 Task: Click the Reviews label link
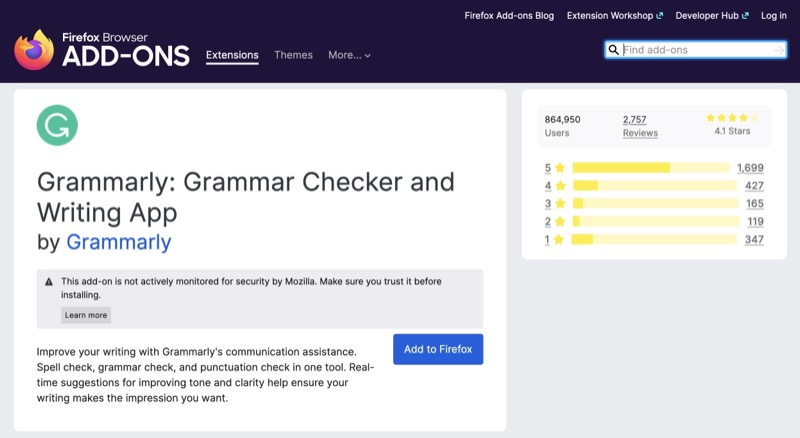pos(640,133)
